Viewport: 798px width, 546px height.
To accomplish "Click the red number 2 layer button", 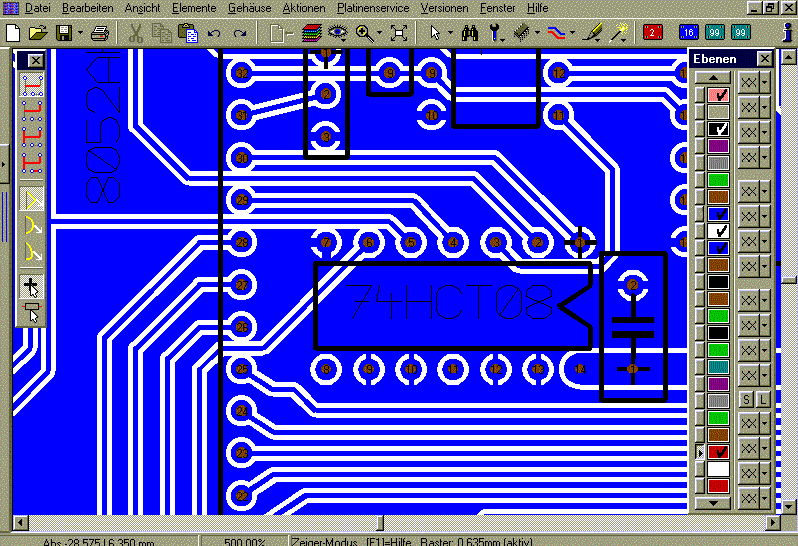I will click(x=652, y=33).
